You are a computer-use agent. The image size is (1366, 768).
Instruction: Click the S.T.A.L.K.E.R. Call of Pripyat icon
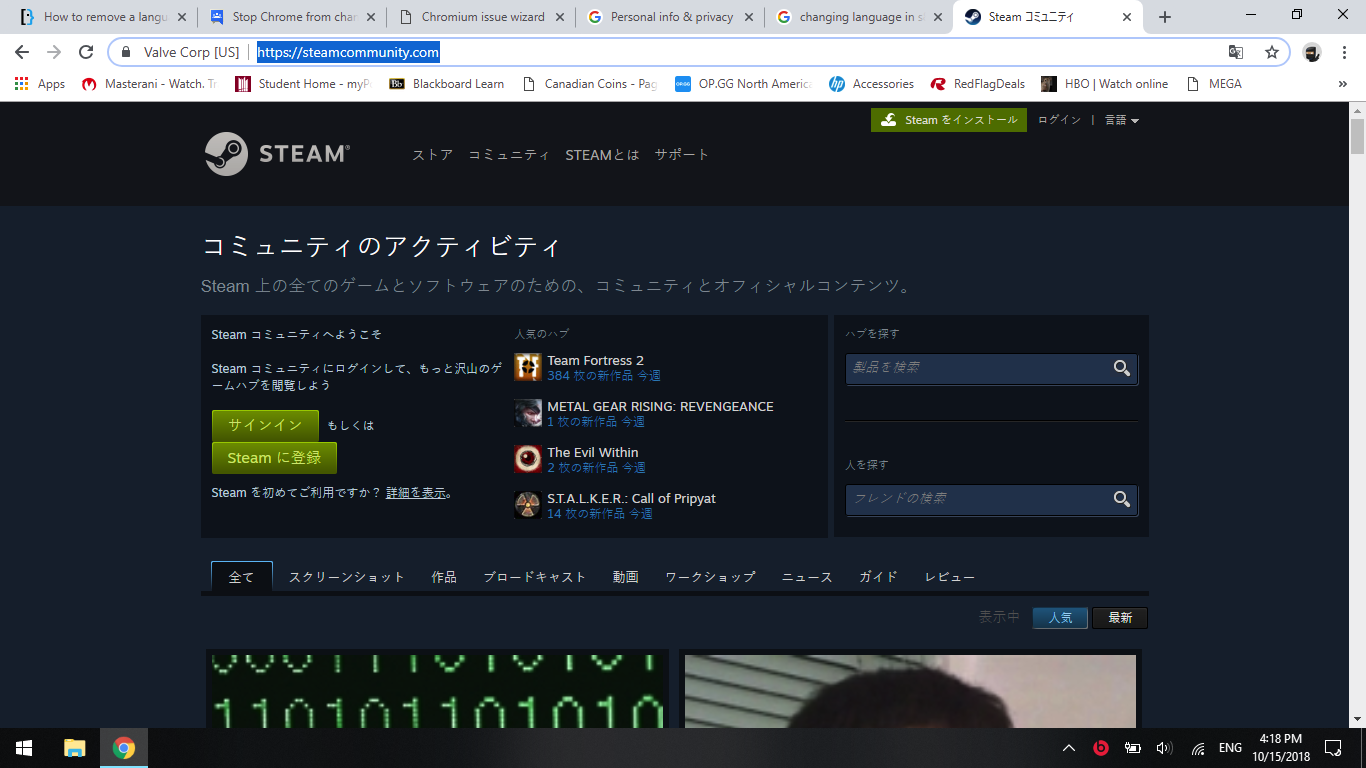tap(528, 505)
